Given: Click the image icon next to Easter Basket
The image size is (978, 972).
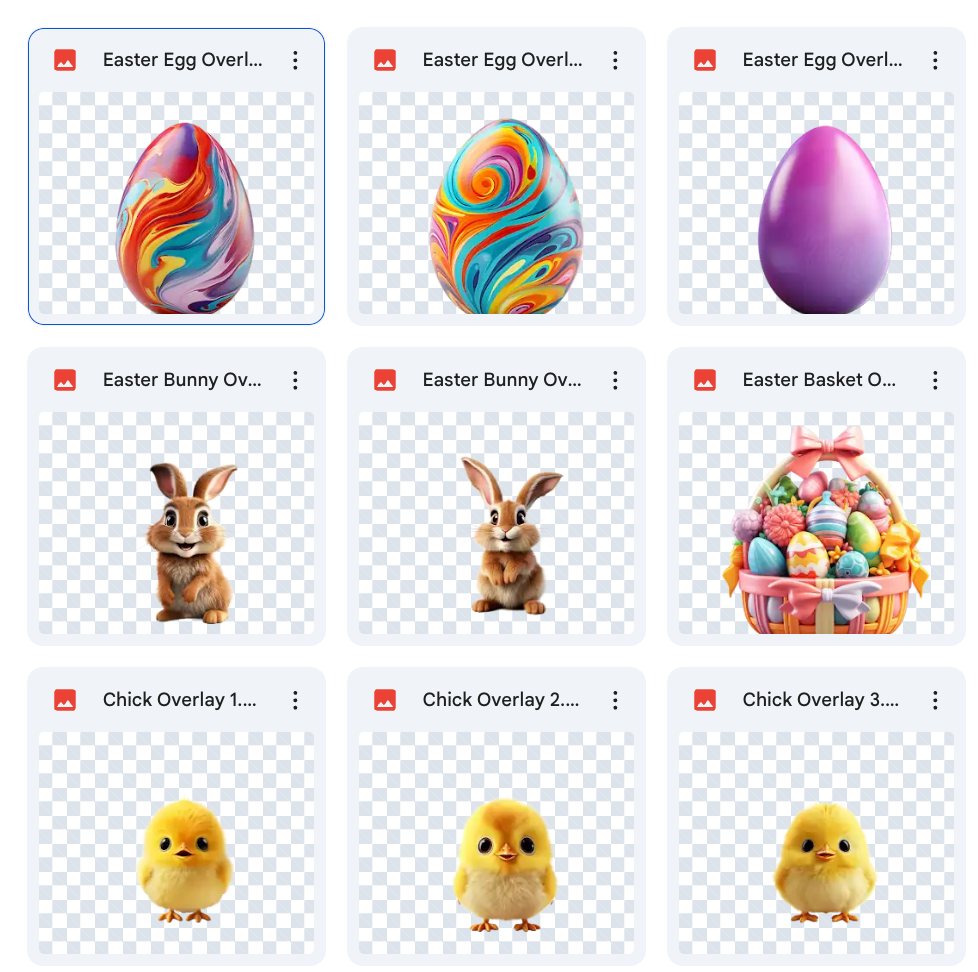Looking at the screenshot, I should (705, 380).
